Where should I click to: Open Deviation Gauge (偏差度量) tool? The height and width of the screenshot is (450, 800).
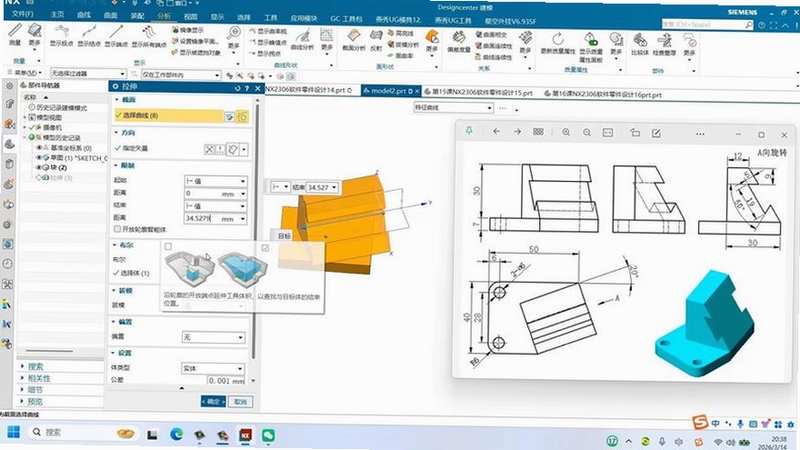[458, 41]
